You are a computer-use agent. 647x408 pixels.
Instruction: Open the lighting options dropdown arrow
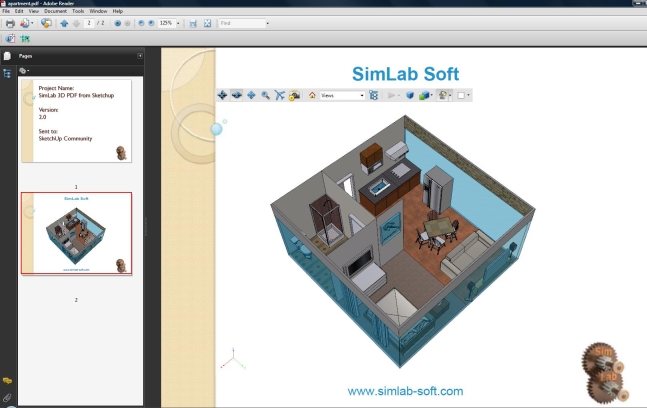click(x=450, y=96)
